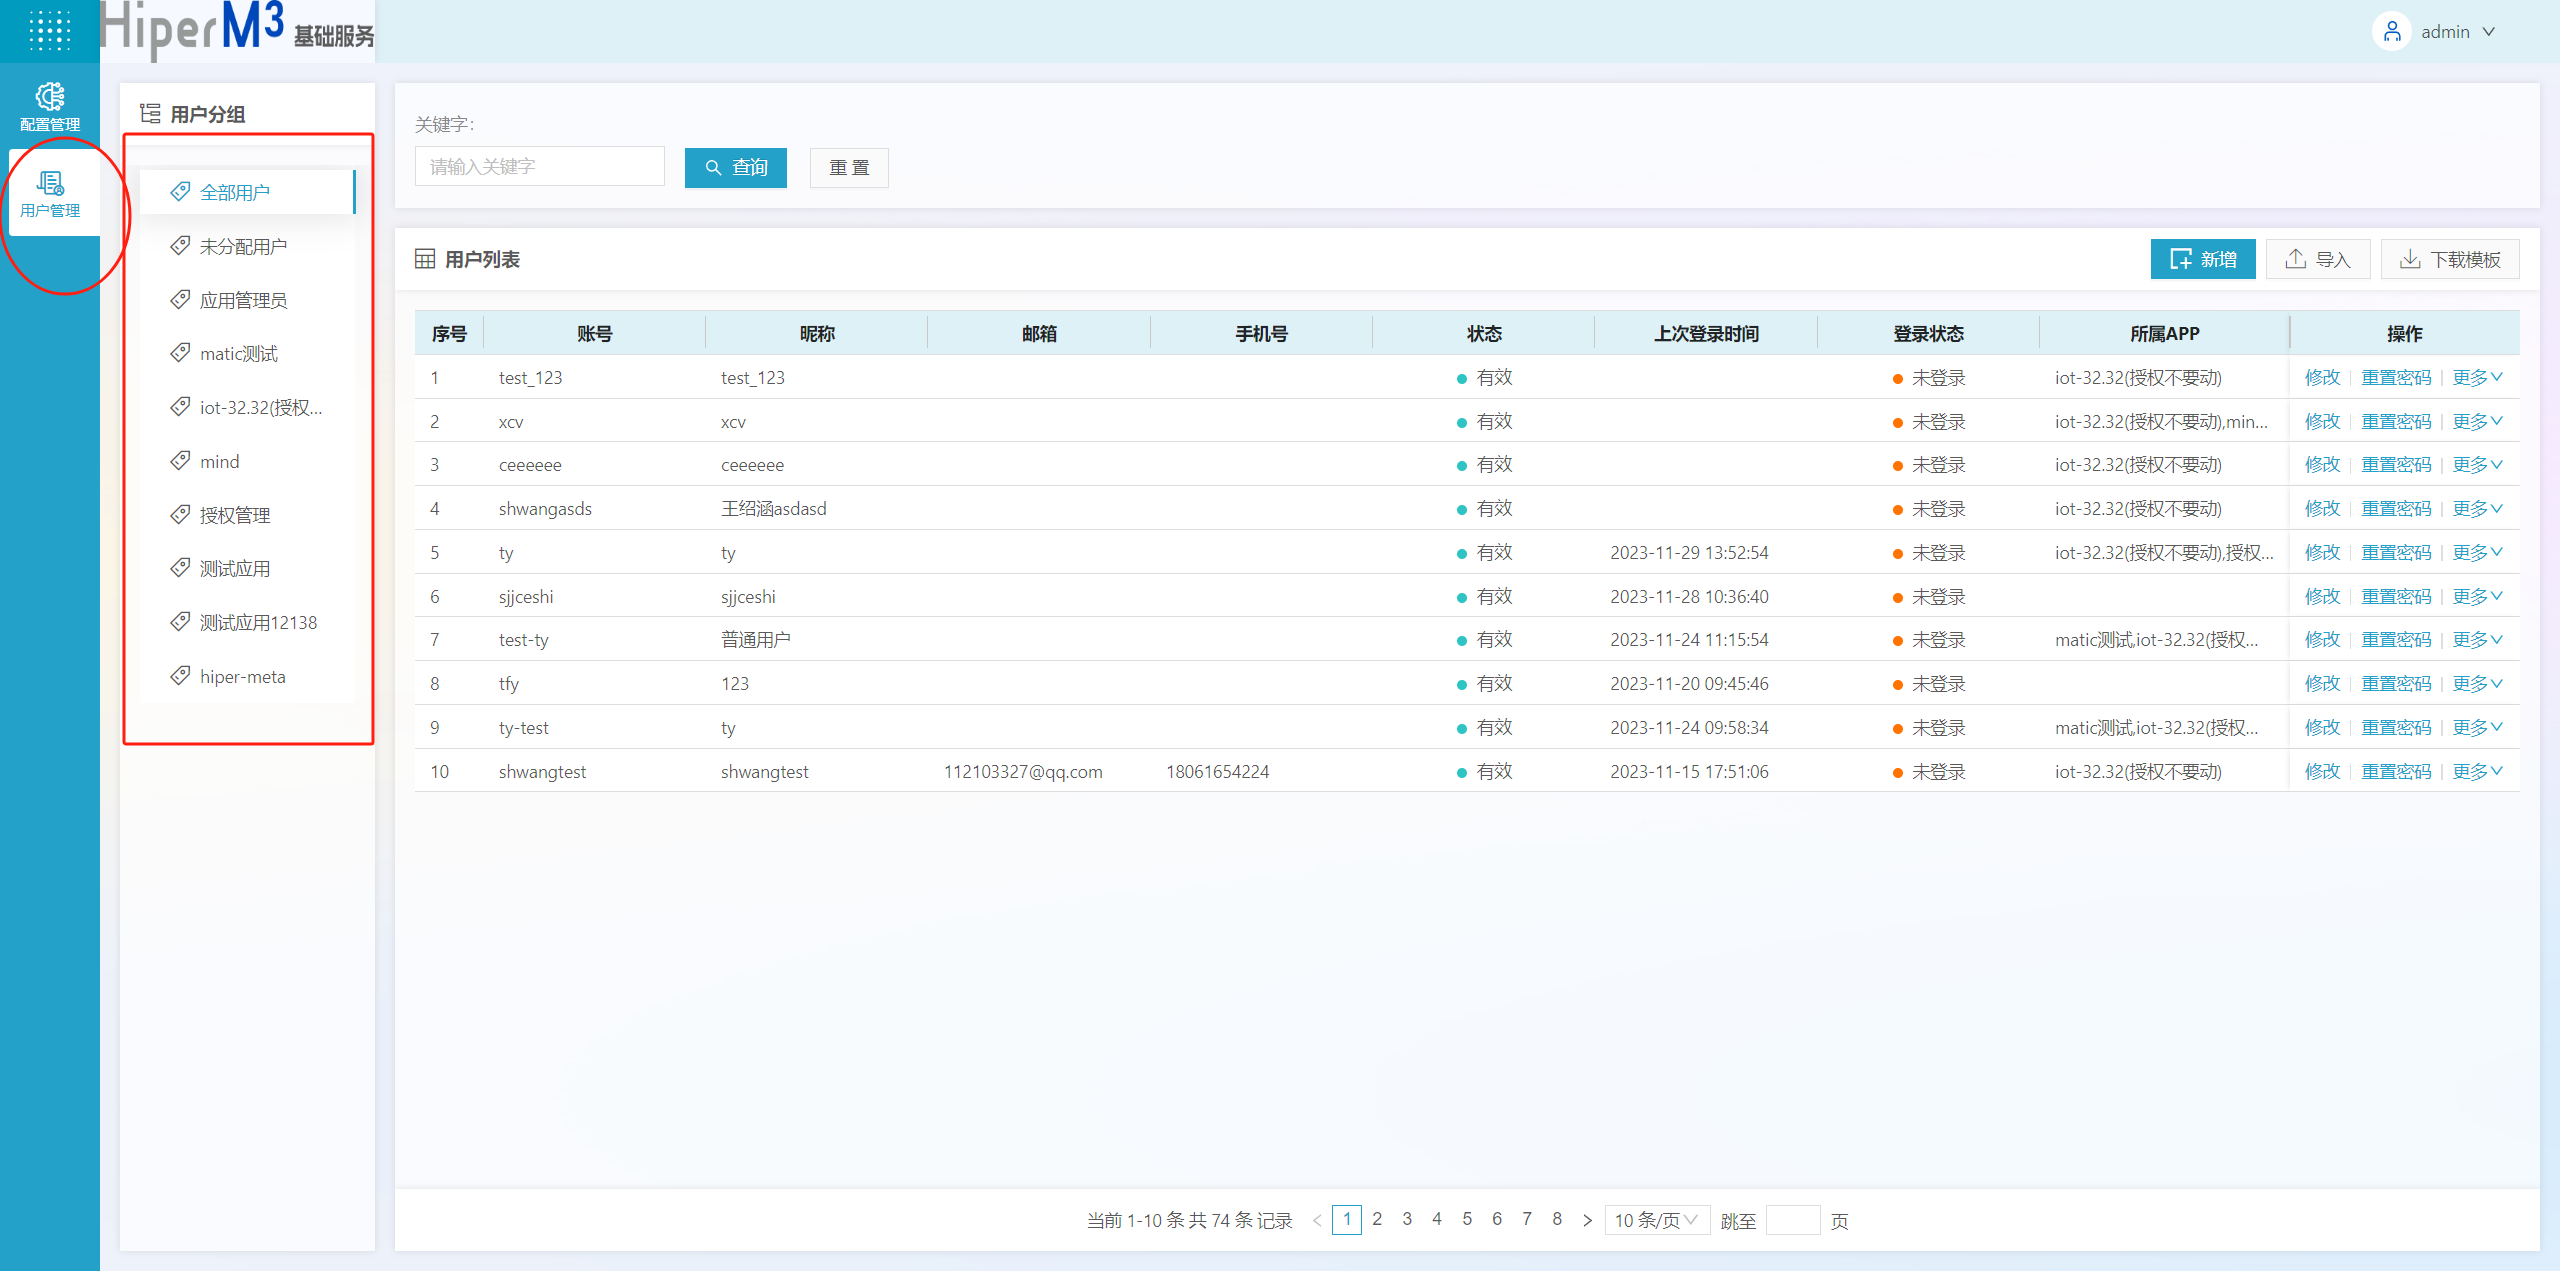Click the 重置 reset button
This screenshot has height=1271, width=2560.
pos(848,168)
